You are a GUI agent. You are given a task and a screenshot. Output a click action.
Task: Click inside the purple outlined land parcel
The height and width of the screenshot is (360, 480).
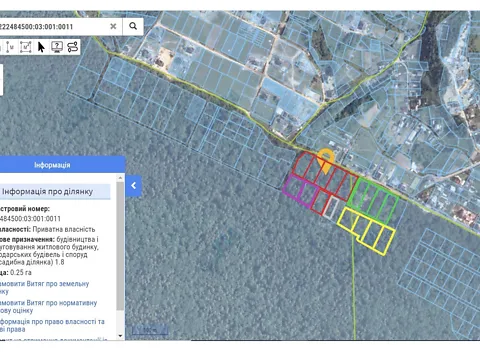coord(301,190)
